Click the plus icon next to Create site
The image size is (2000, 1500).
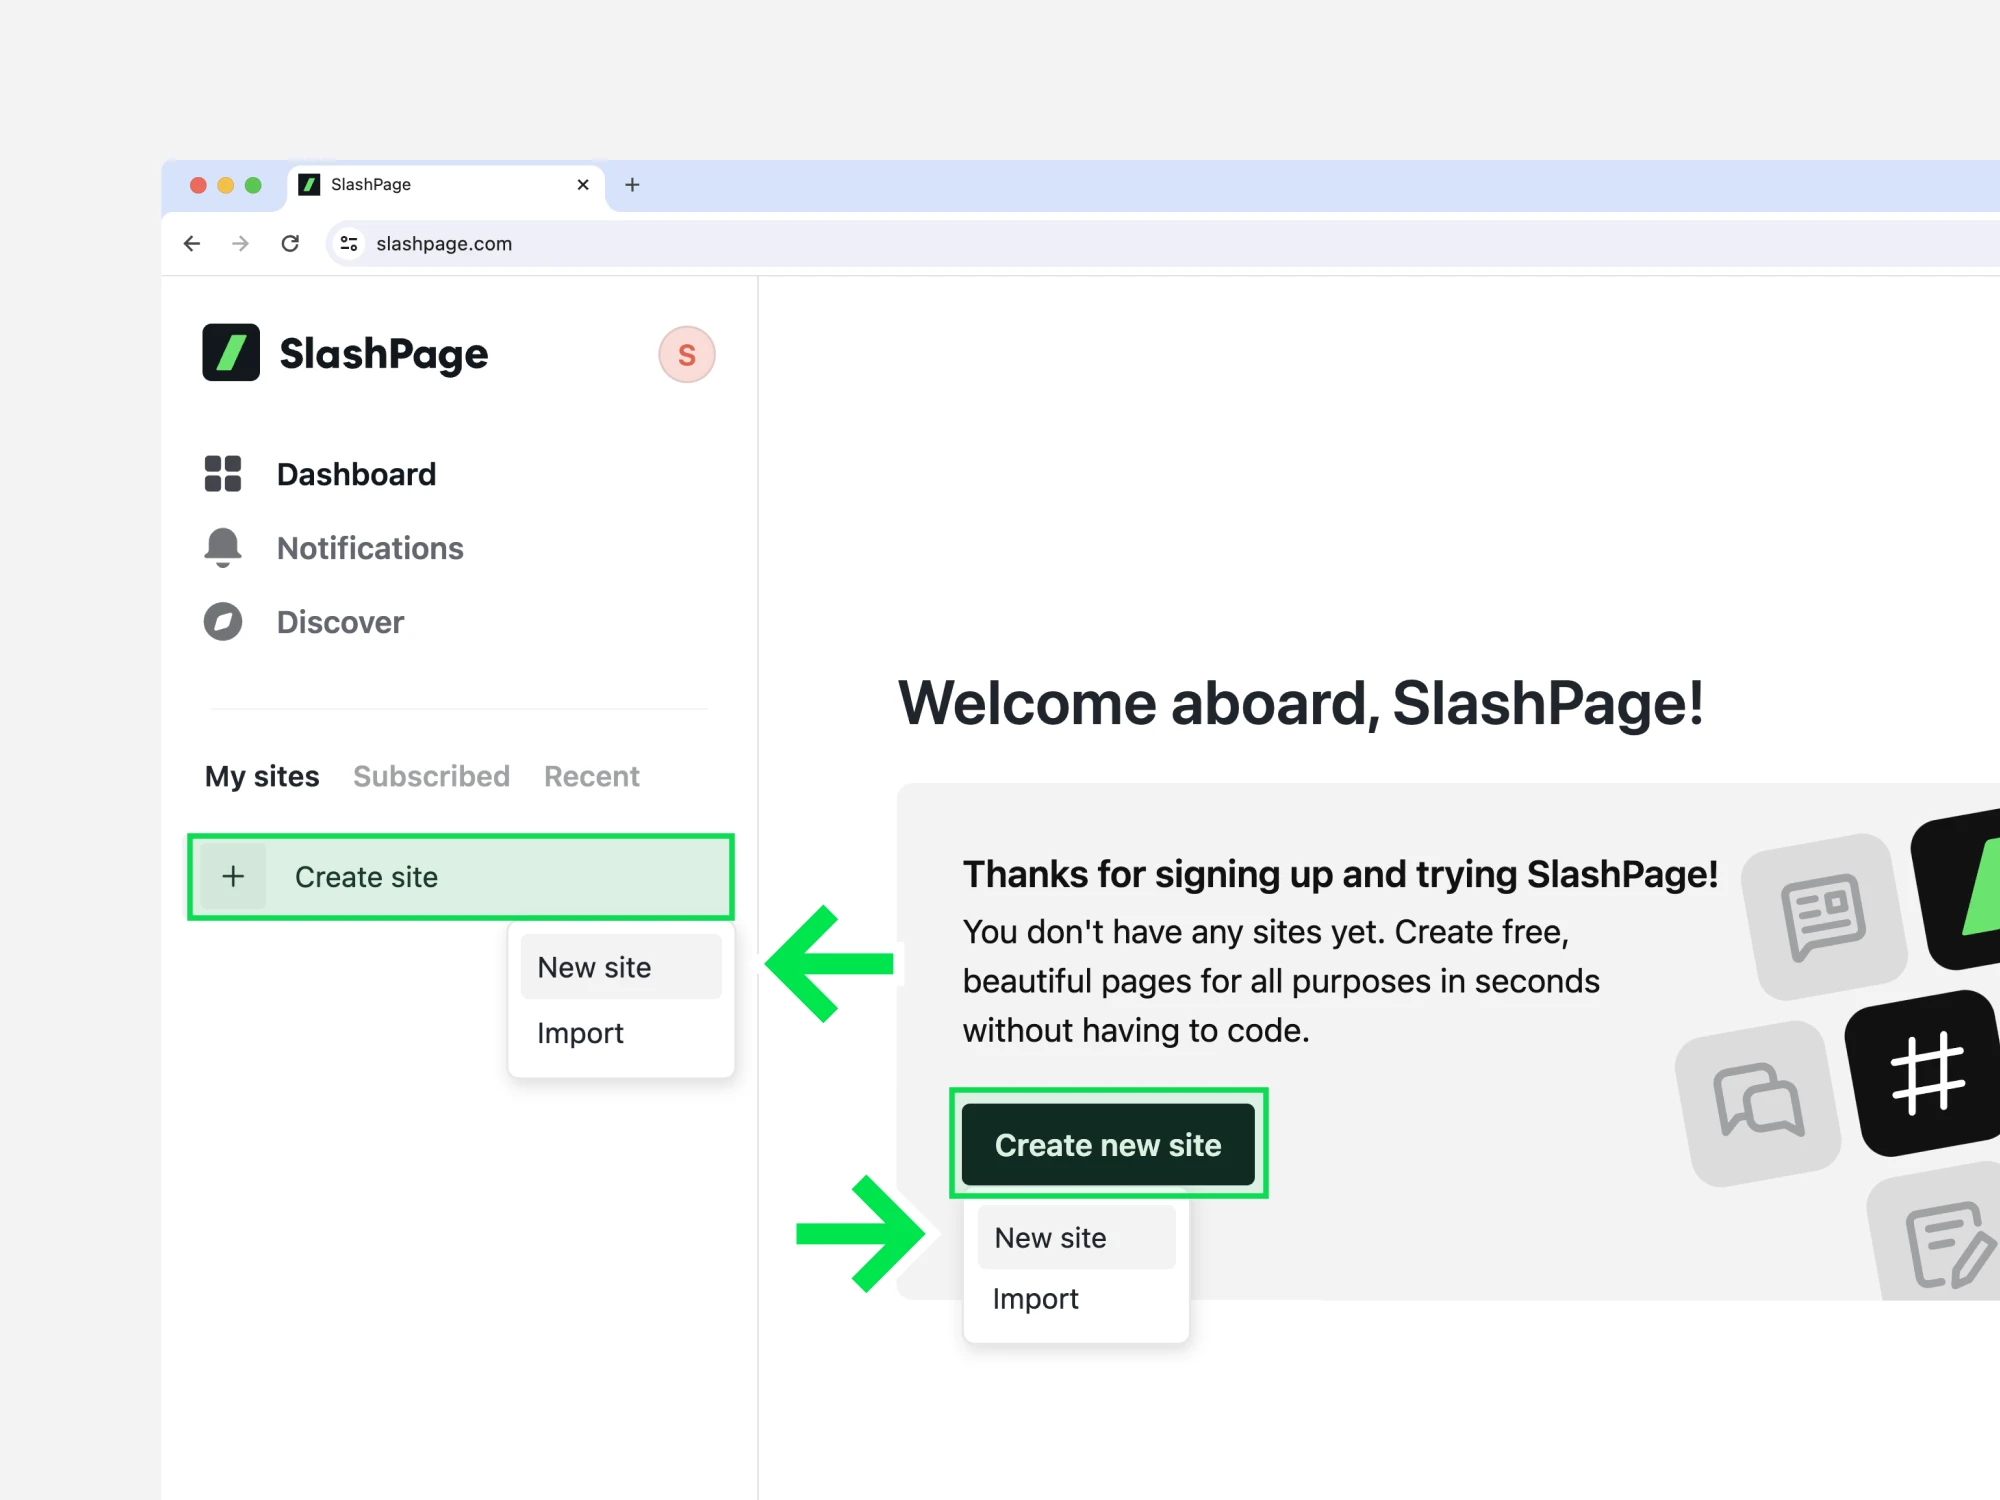point(233,877)
